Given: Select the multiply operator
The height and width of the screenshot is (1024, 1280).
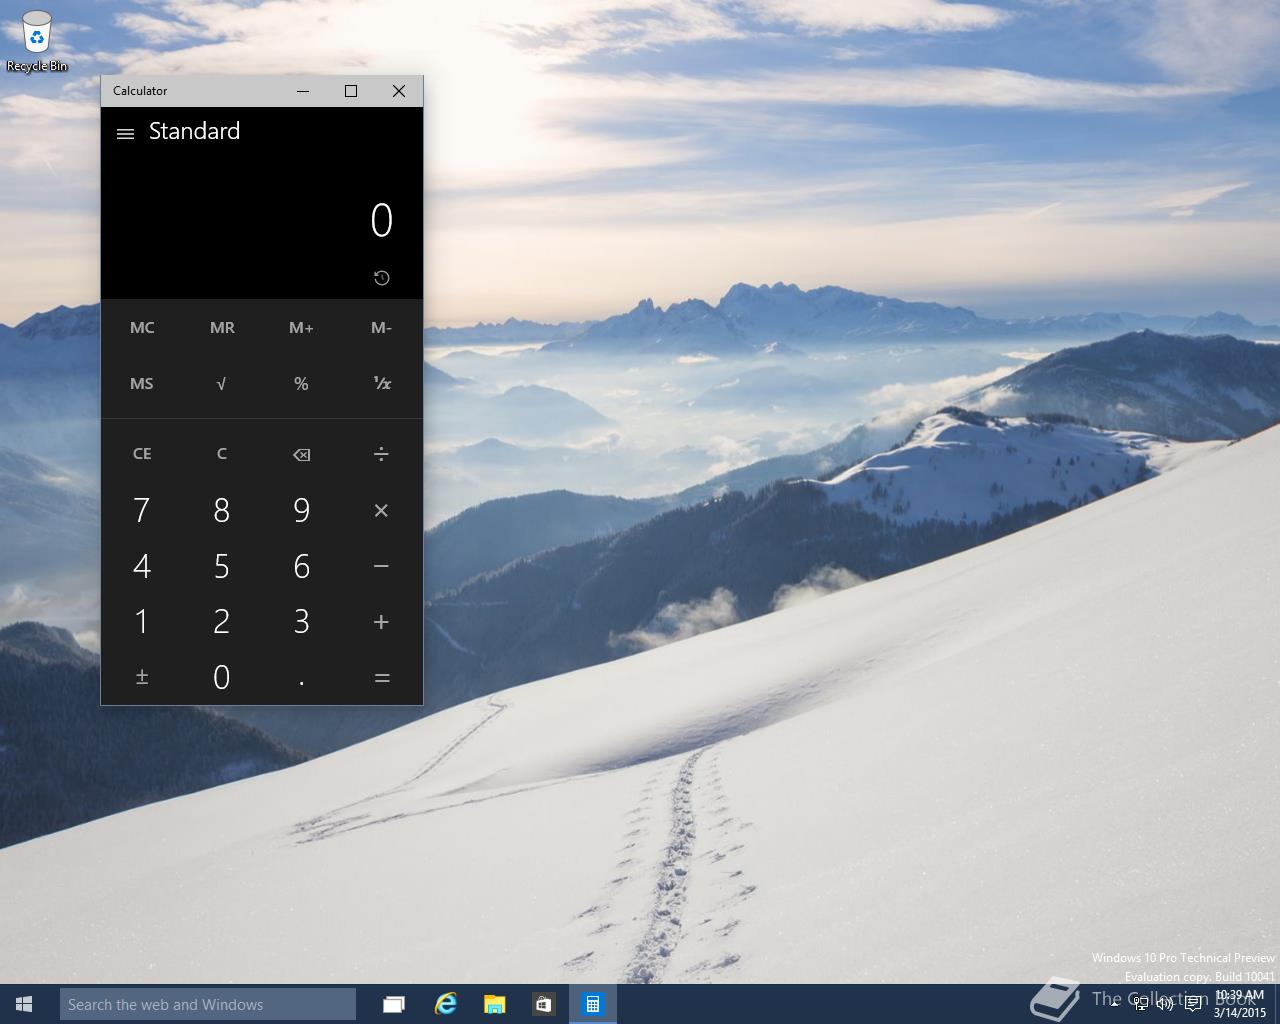Looking at the screenshot, I should pos(381,510).
